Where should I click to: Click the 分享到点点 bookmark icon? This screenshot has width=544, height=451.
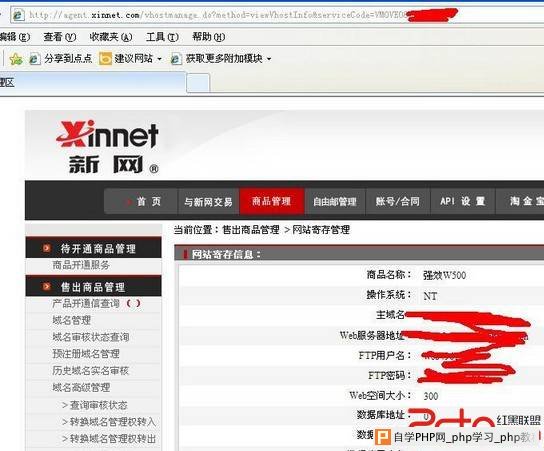pos(34,59)
